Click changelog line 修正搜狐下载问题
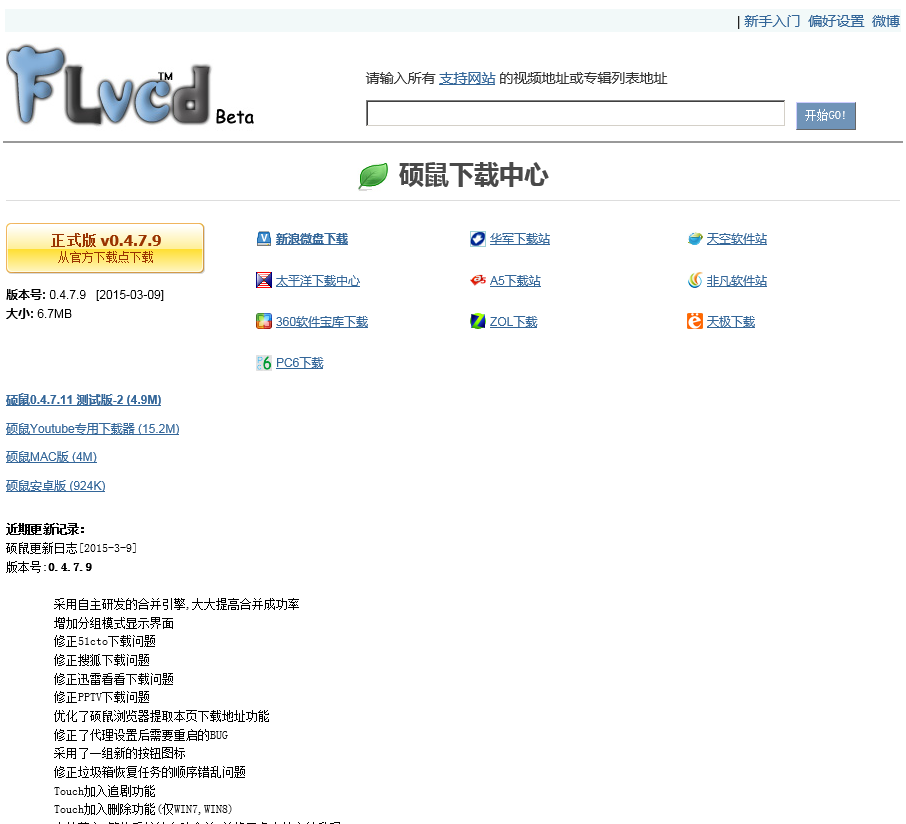This screenshot has width=906, height=824. (102, 660)
